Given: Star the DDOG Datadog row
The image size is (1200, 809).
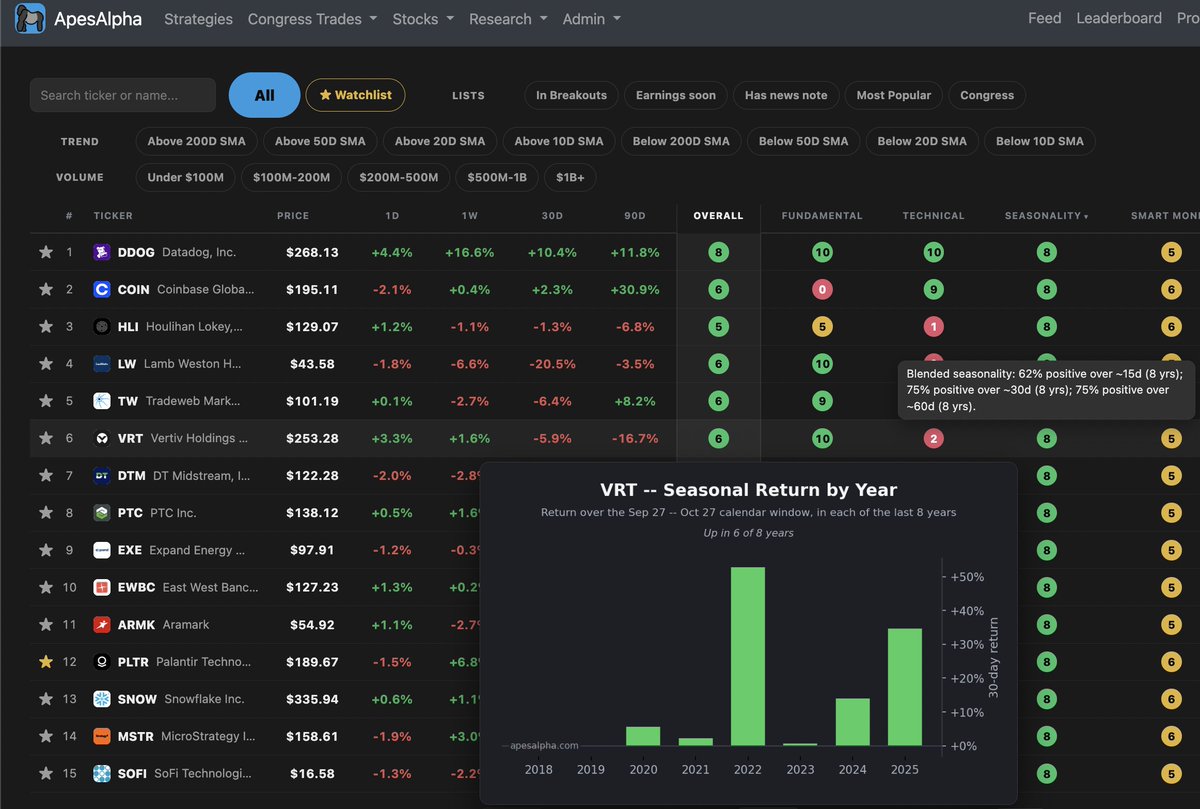Looking at the screenshot, I should [x=45, y=253].
